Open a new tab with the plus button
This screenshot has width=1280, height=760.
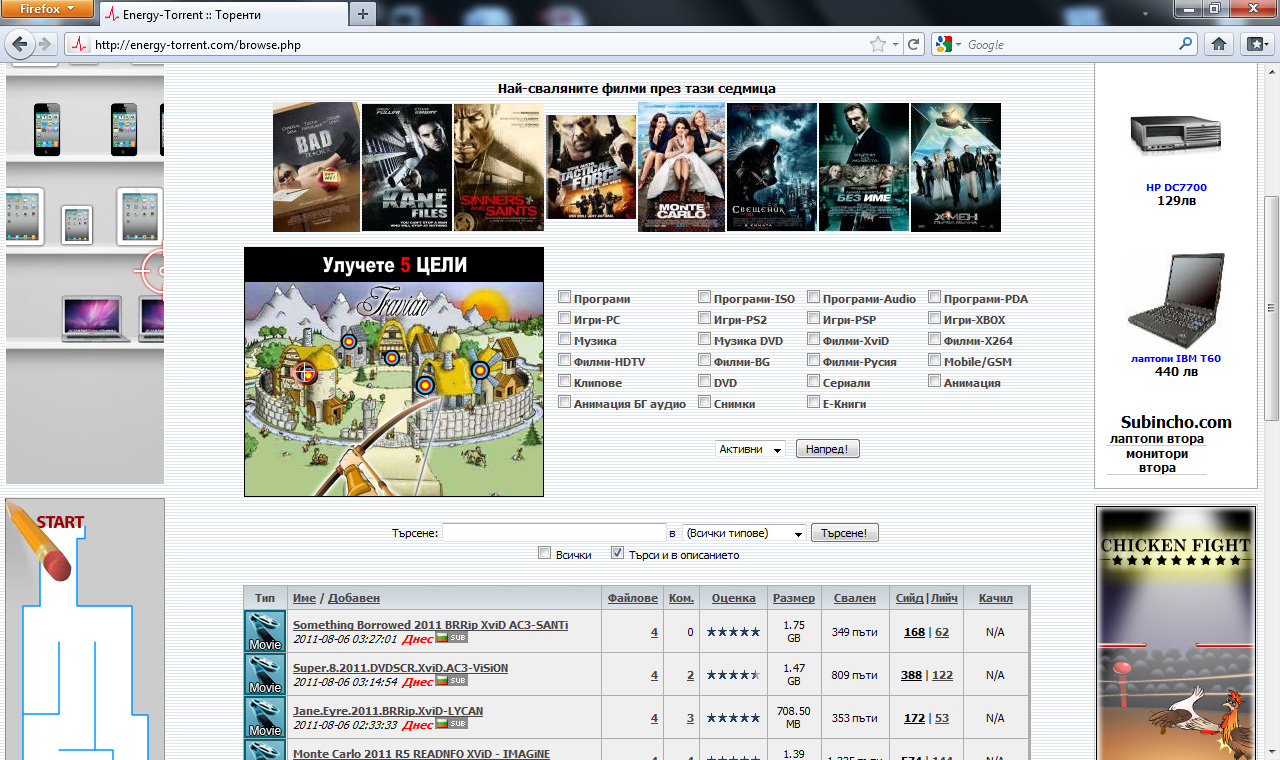pos(363,14)
